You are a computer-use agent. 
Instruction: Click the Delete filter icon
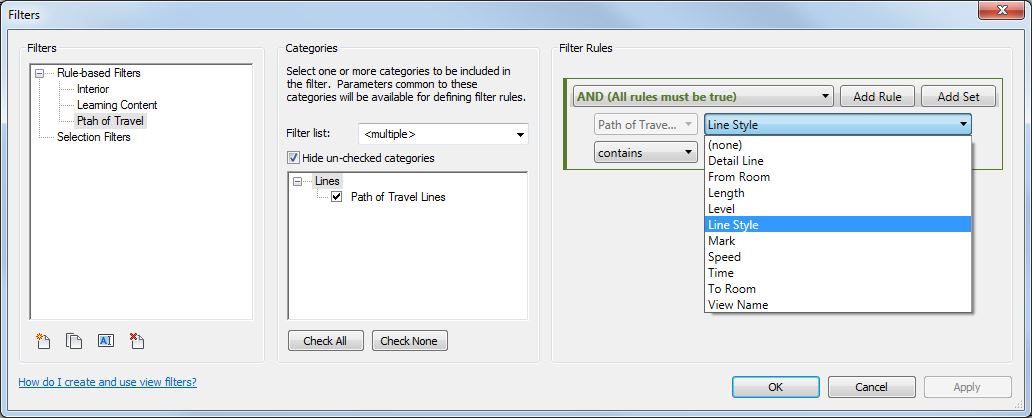[x=138, y=341]
